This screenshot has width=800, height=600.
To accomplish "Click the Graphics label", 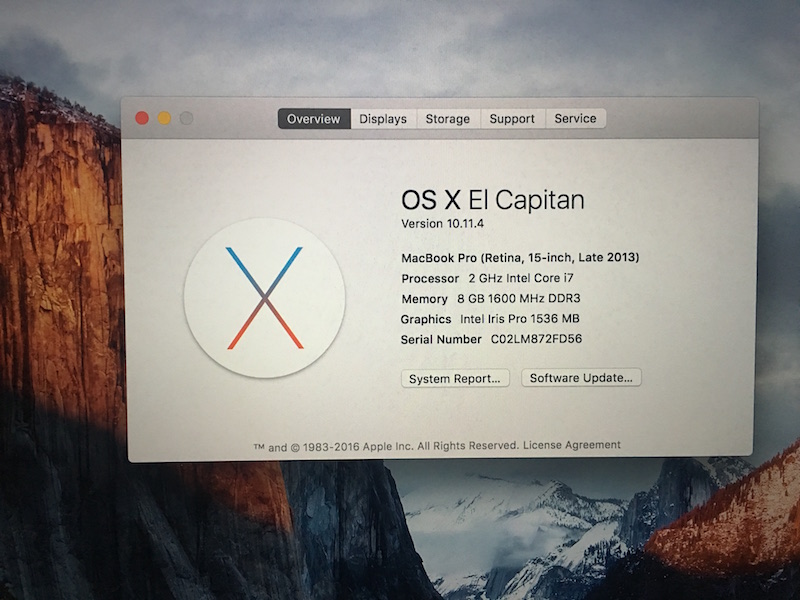I will pyautogui.click(x=426, y=319).
